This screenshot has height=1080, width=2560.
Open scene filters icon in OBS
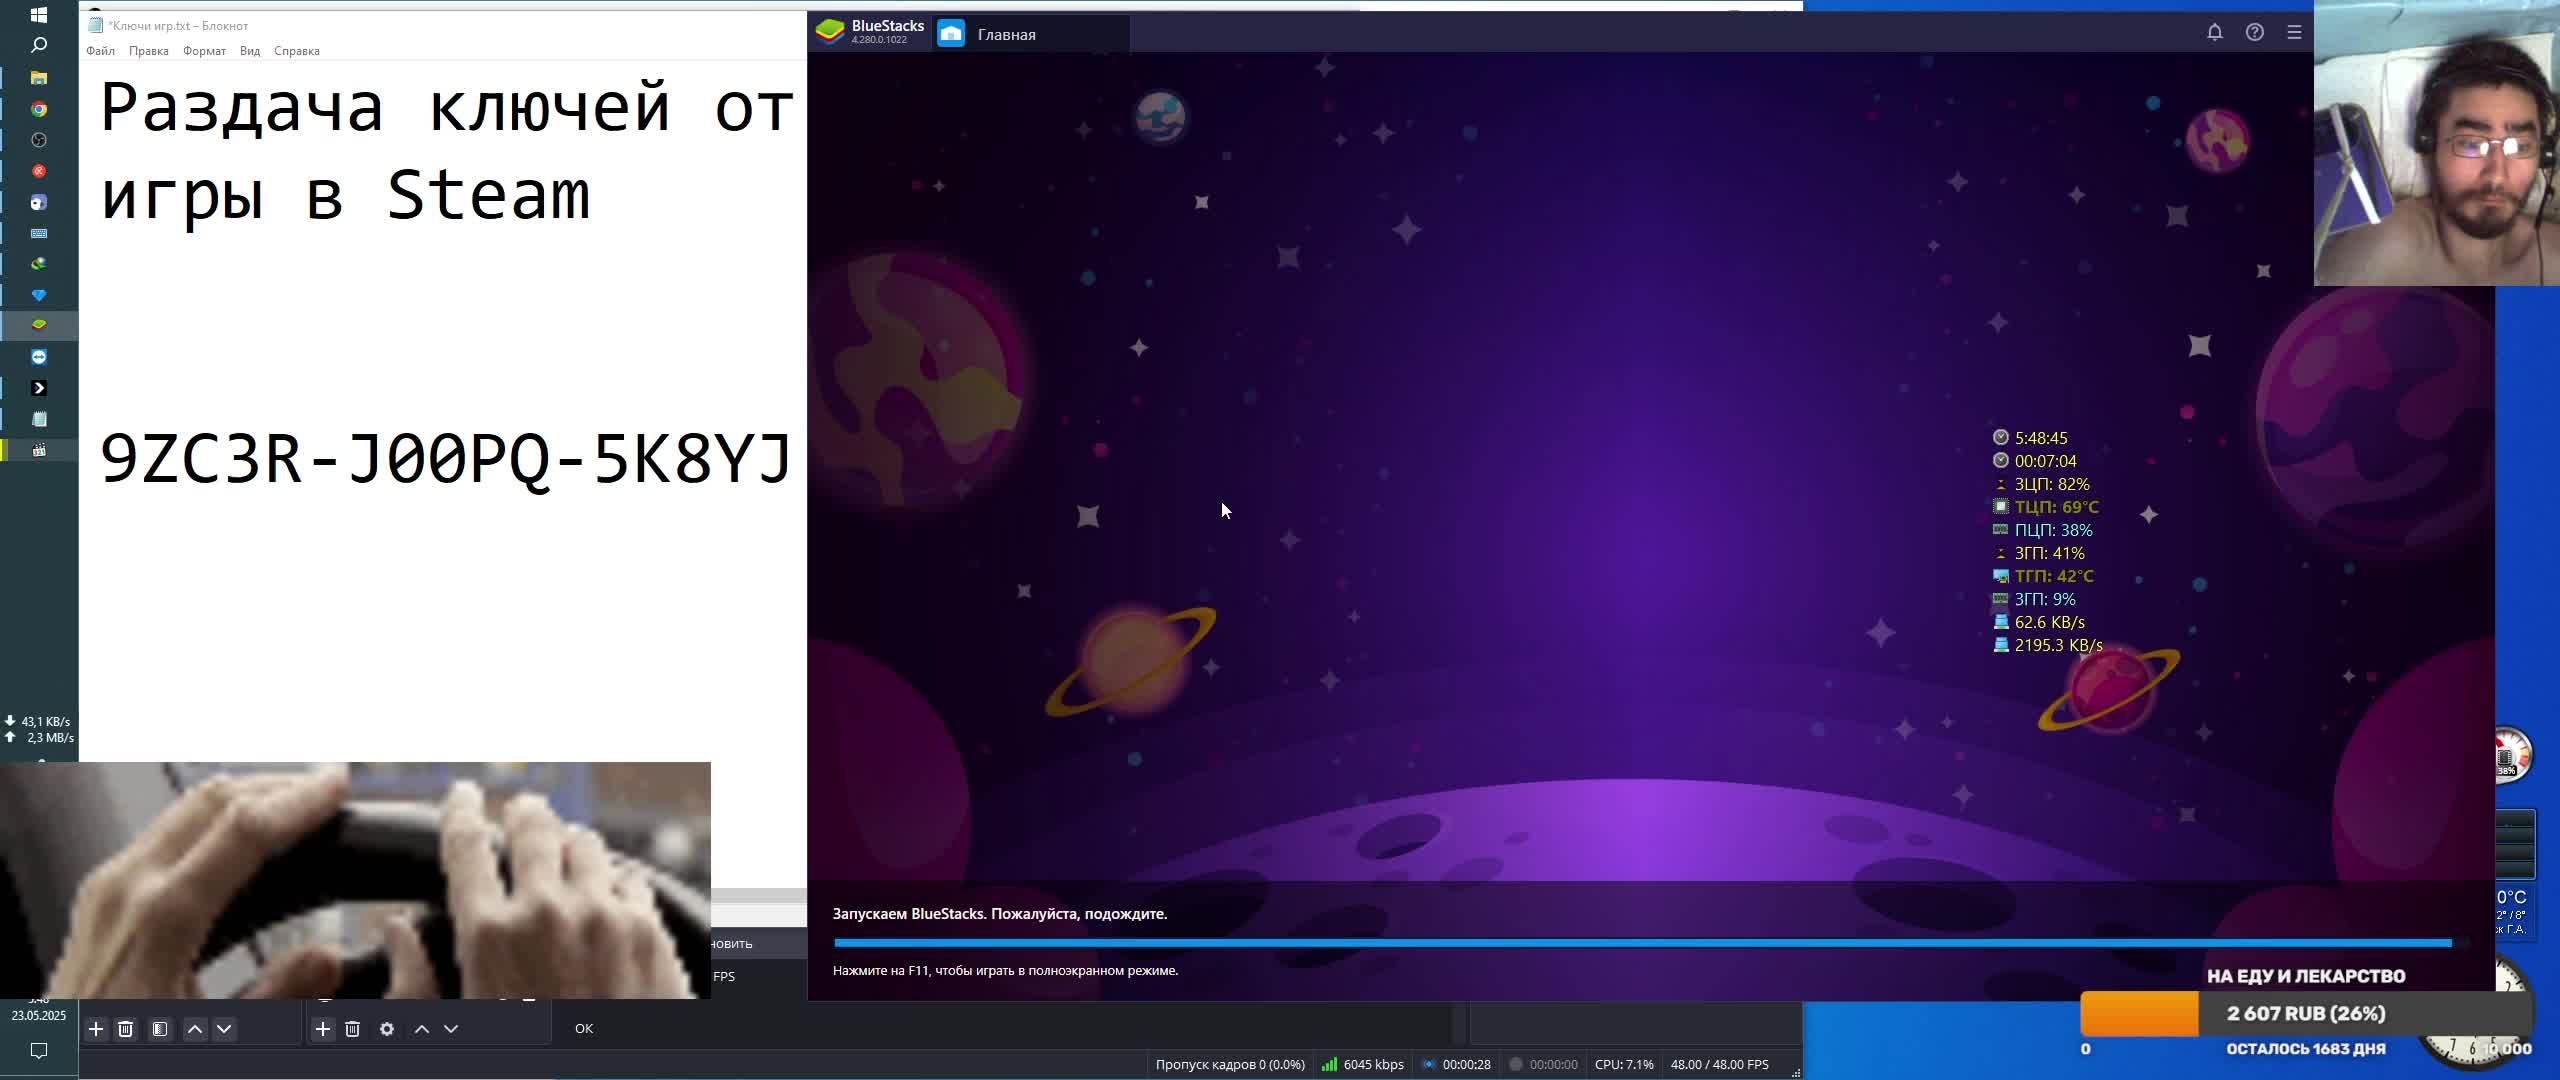point(160,1028)
